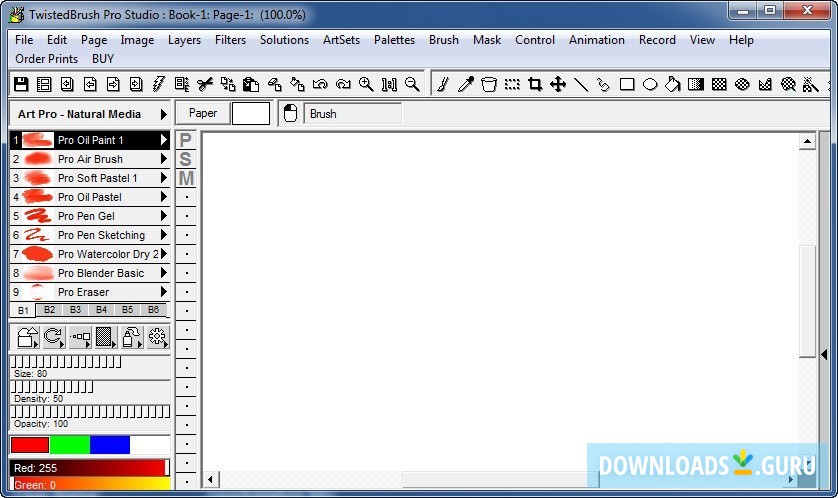Select the paint Brush tool icon
838x498 pixels.
443,84
